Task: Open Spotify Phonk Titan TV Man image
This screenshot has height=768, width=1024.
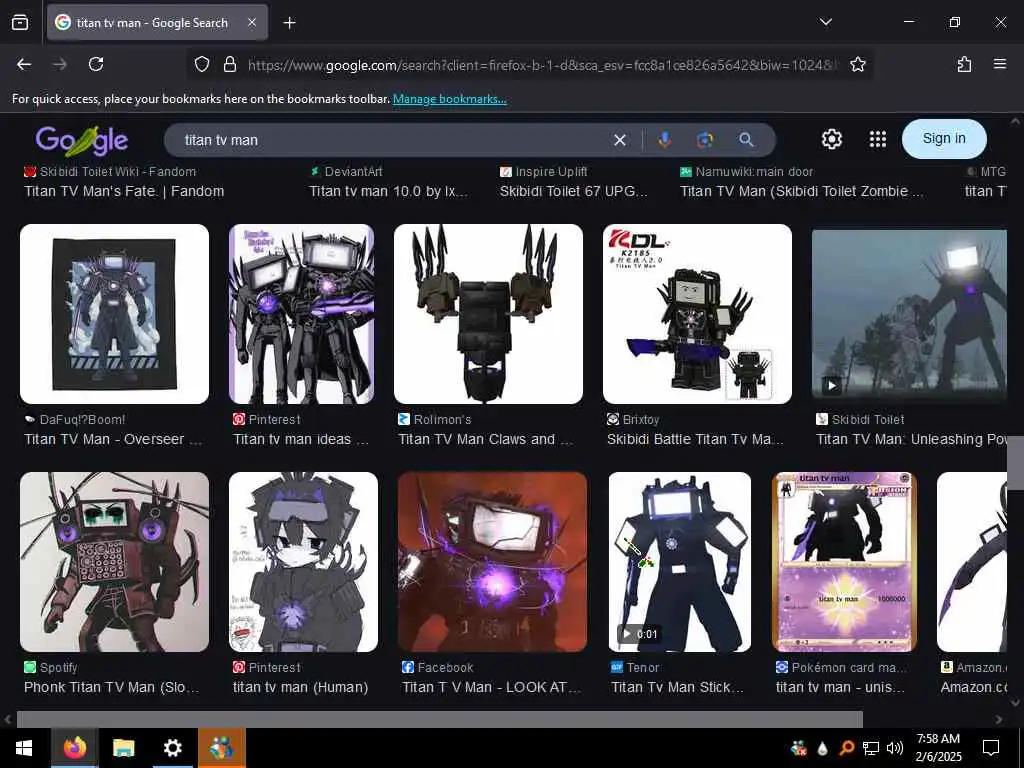Action: tap(114, 562)
